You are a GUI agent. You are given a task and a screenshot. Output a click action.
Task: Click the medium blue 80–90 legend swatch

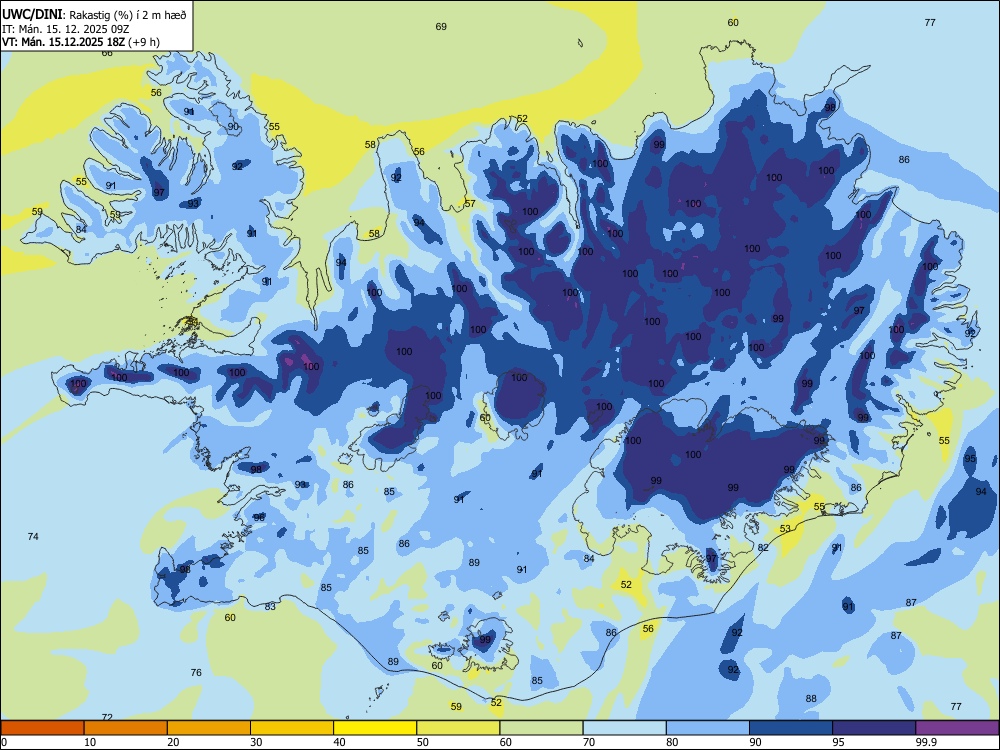click(708, 728)
